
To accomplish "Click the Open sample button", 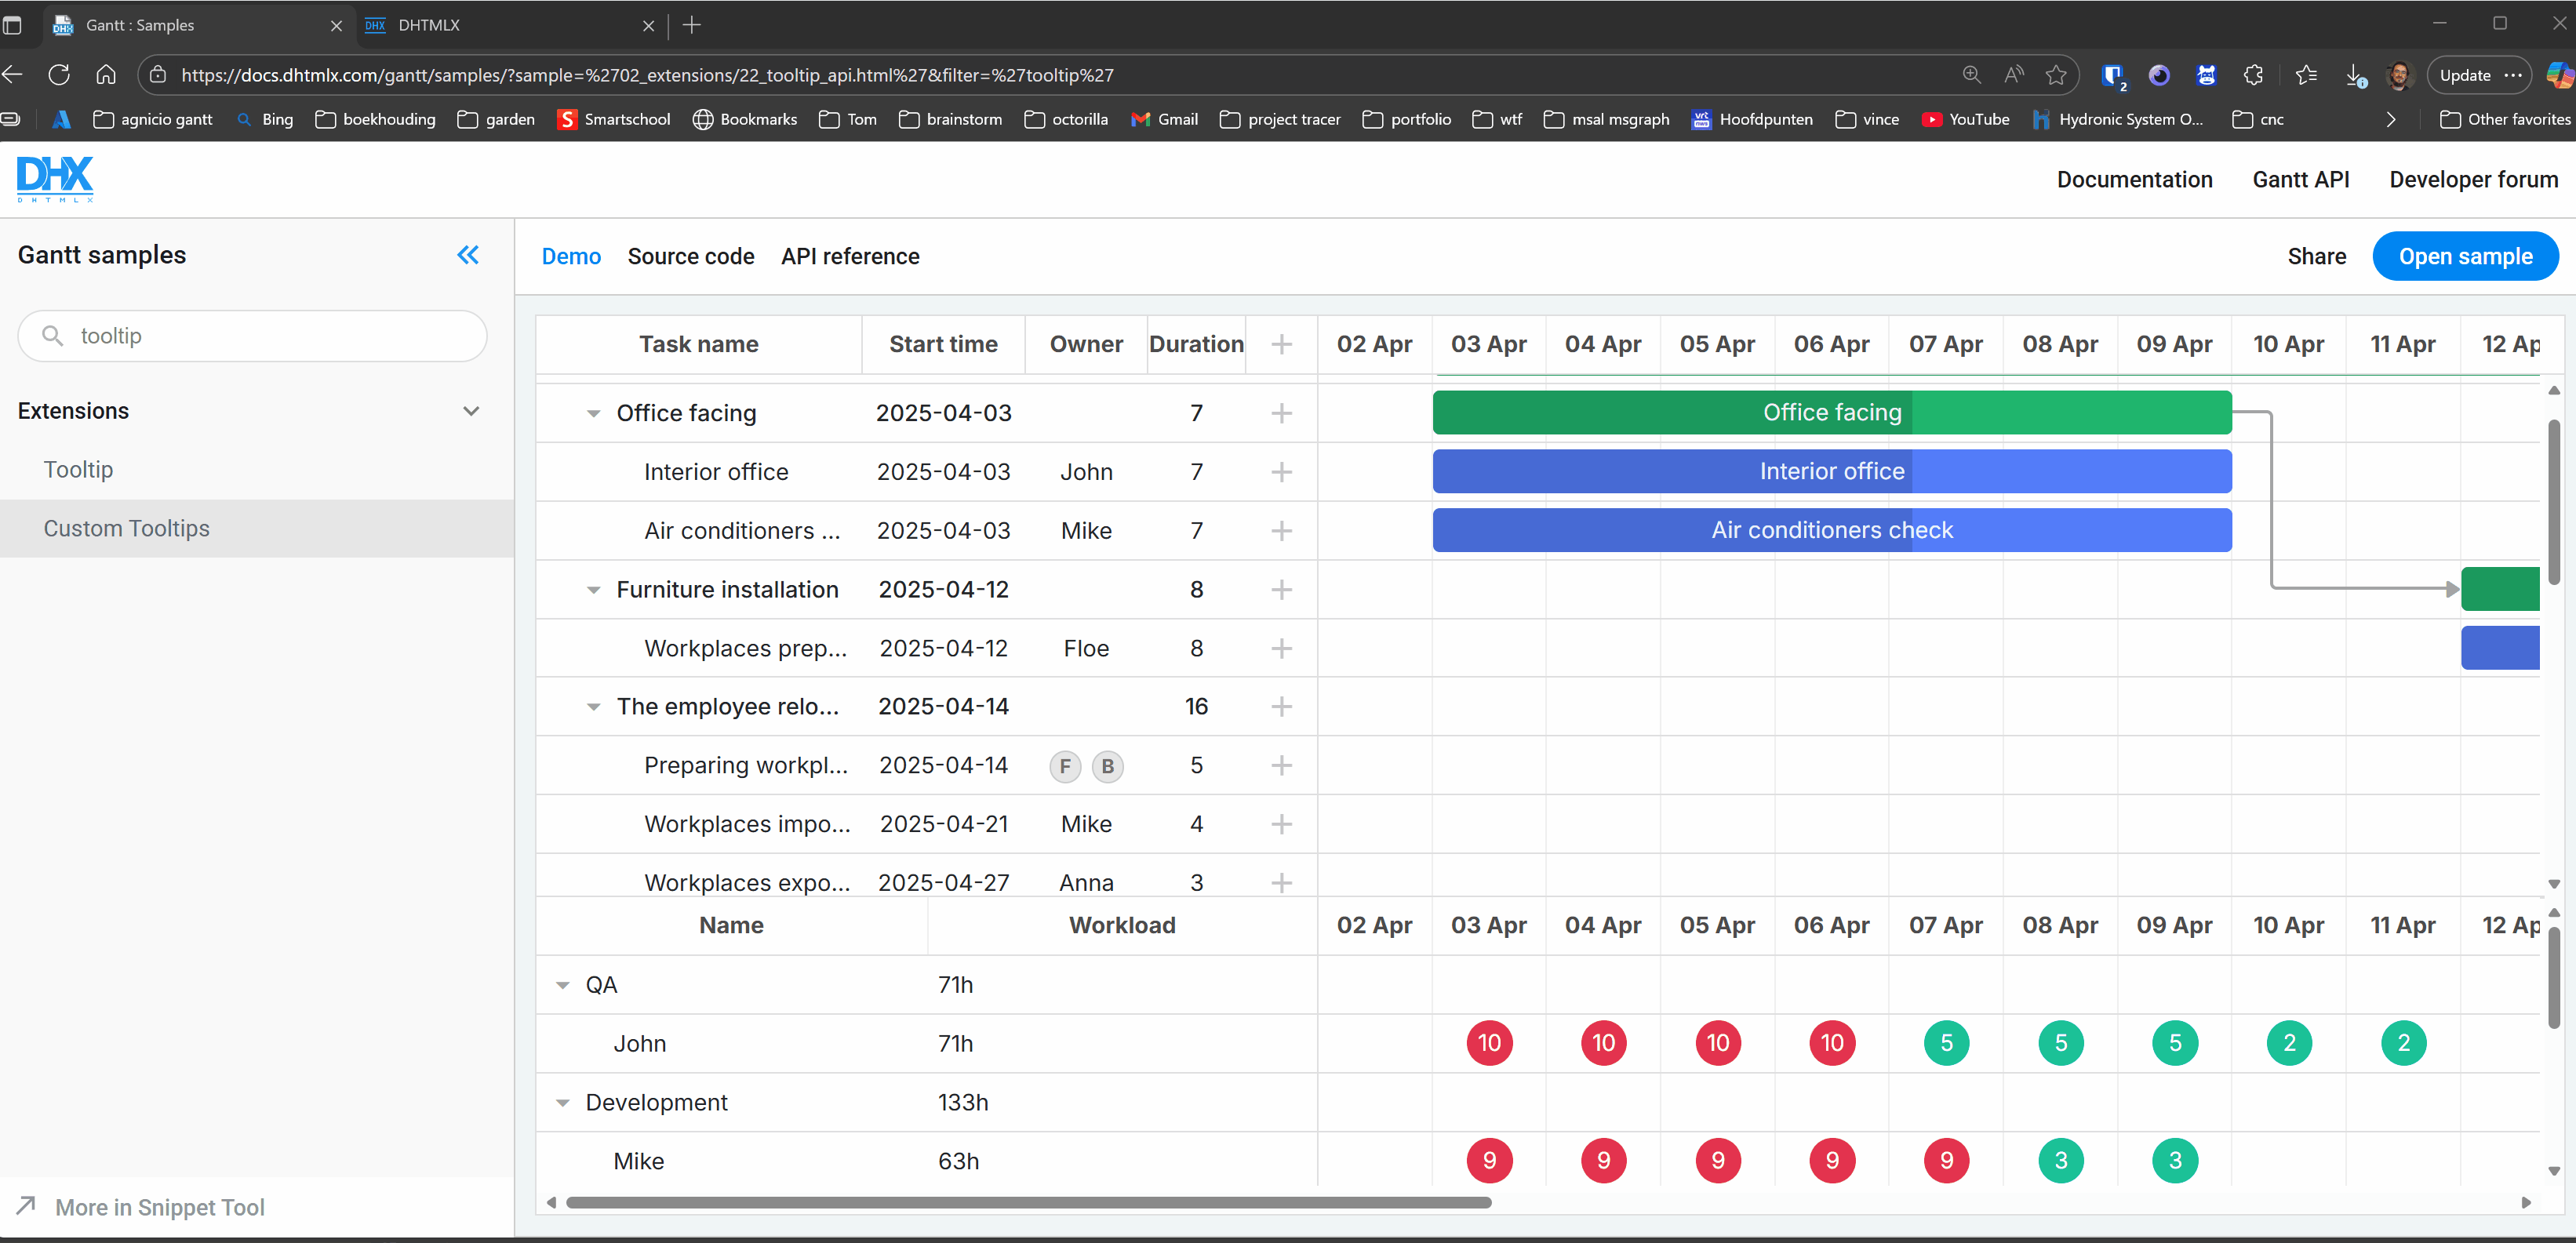I will pyautogui.click(x=2465, y=256).
